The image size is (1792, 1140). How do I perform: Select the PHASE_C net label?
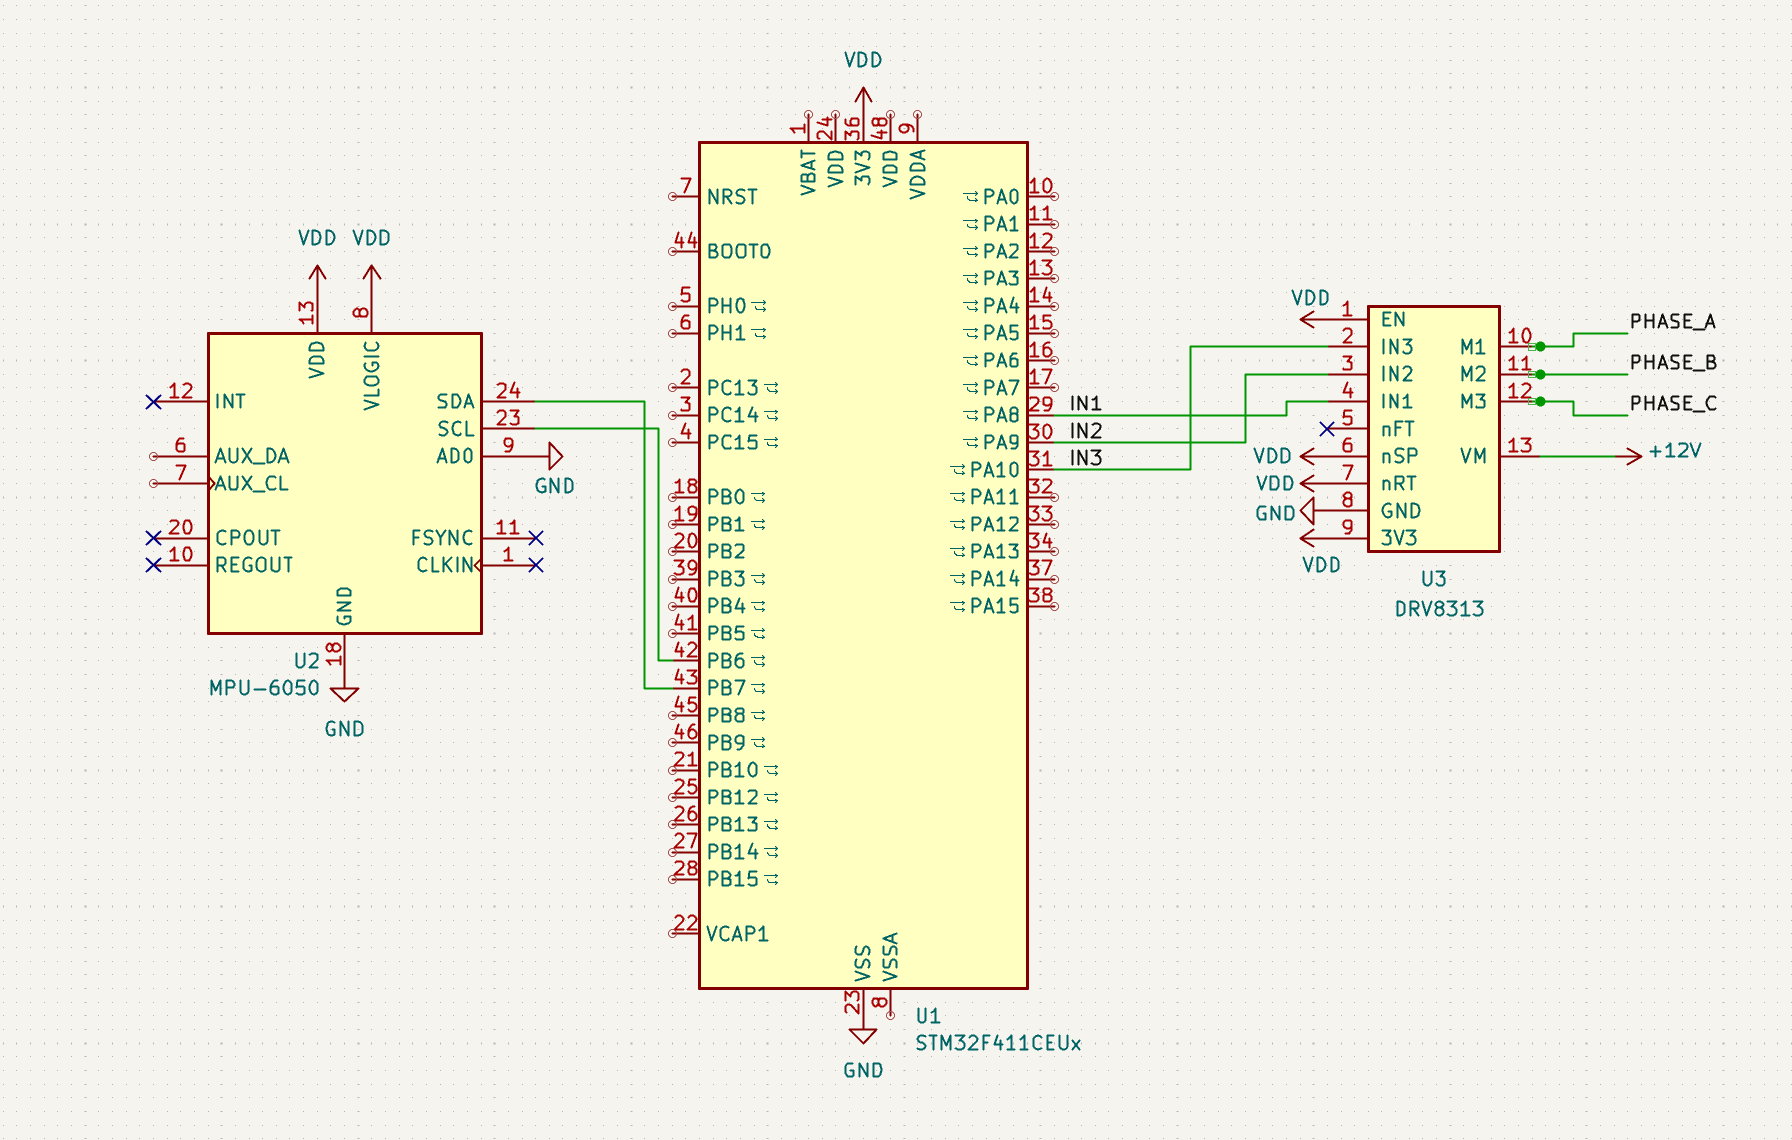1673,404
